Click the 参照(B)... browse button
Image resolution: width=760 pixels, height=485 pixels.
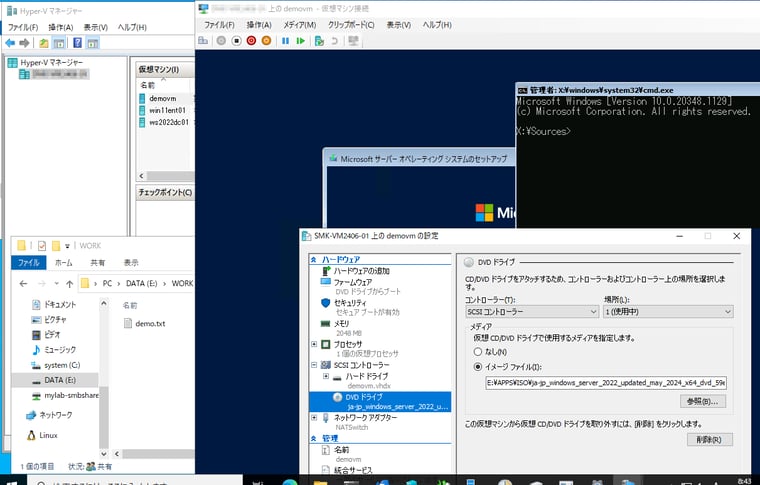click(x=703, y=402)
